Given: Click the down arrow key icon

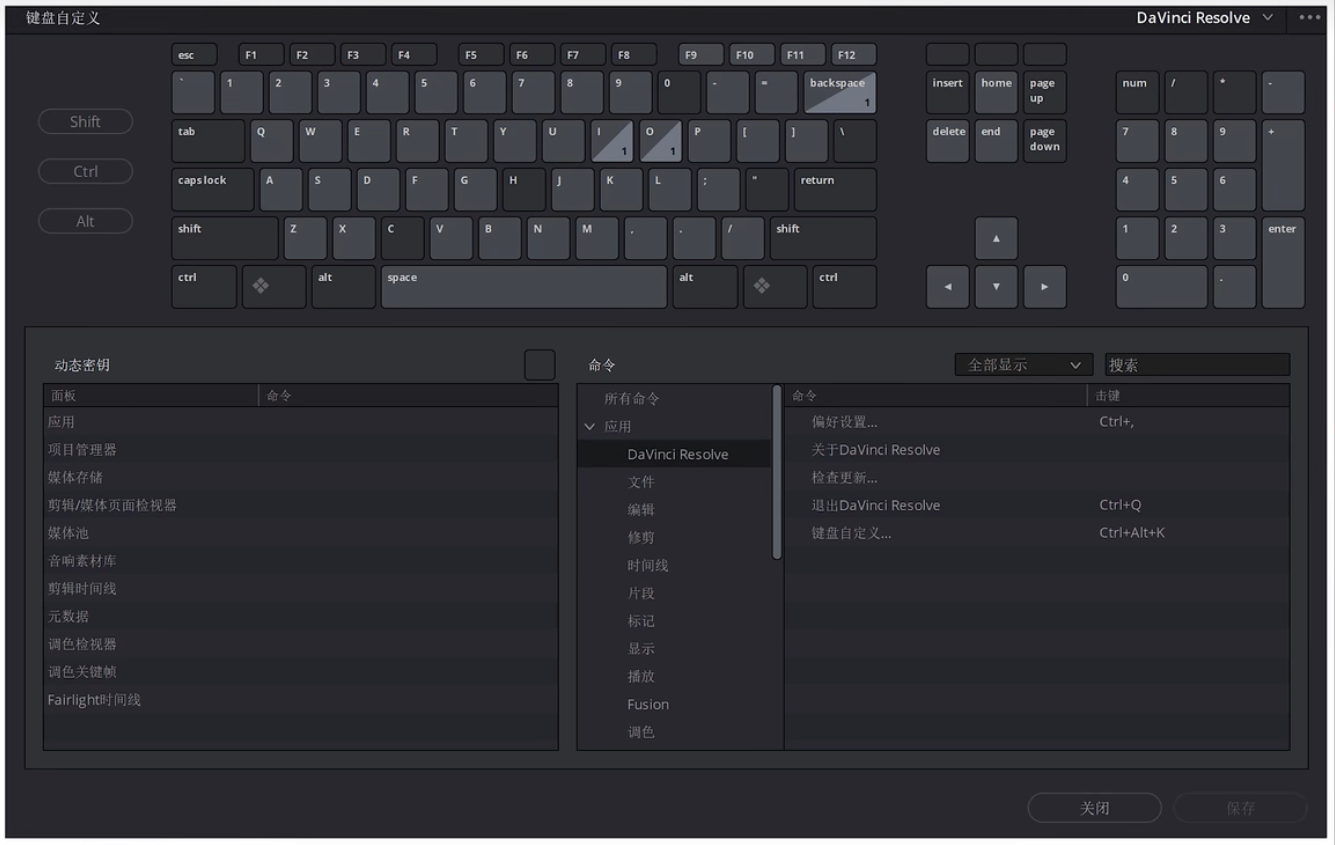Looking at the screenshot, I should [x=996, y=287].
